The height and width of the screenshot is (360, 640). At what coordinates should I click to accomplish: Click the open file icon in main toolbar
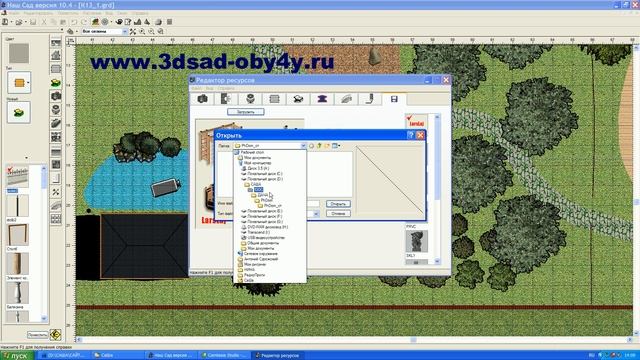(x=18, y=22)
